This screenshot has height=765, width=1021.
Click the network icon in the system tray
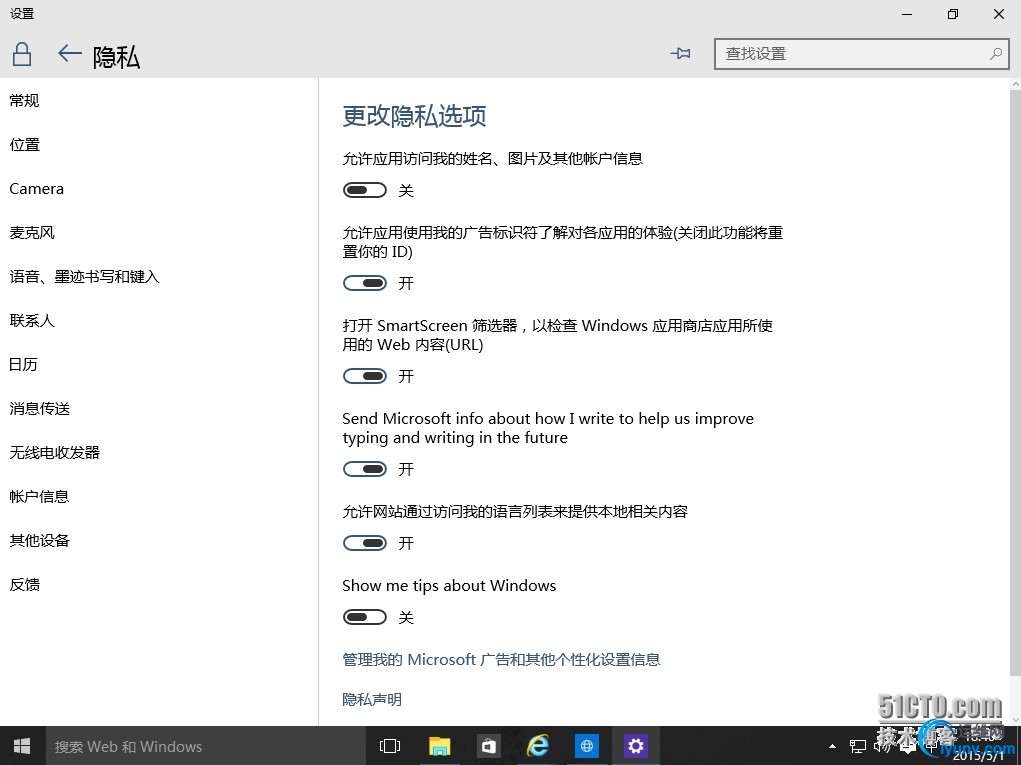point(858,746)
